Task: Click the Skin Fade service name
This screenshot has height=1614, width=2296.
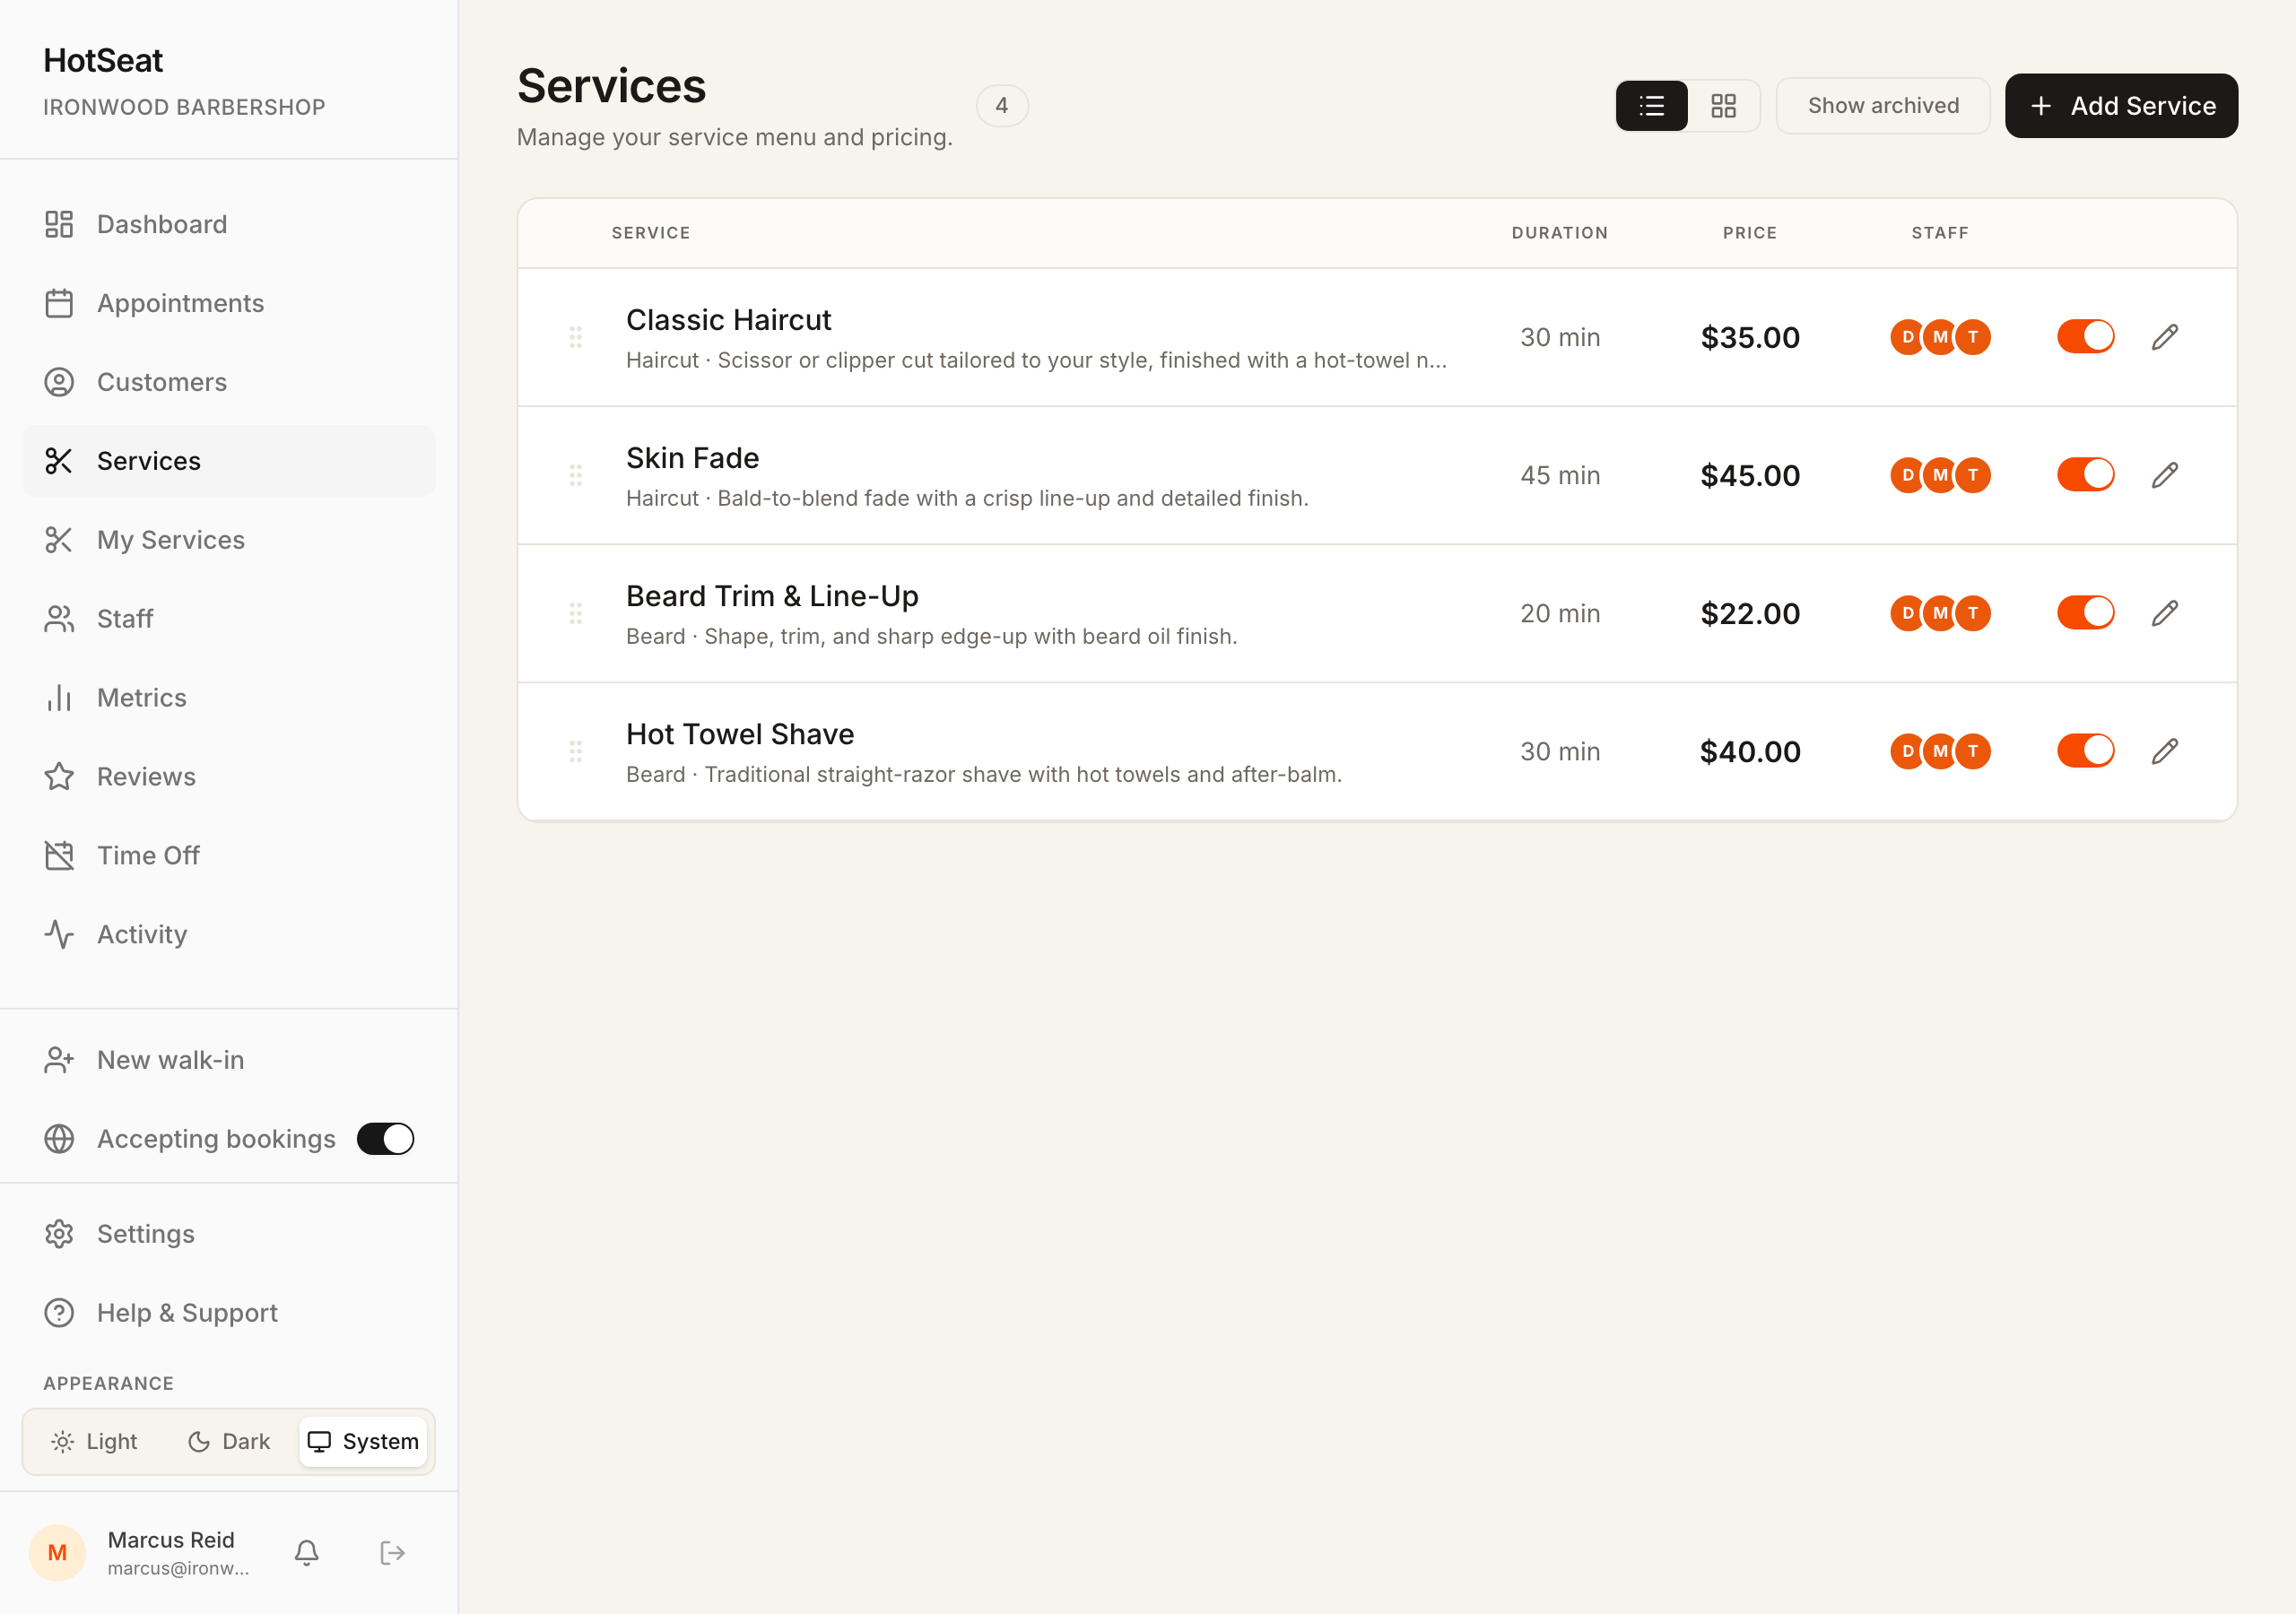Action: click(x=692, y=458)
